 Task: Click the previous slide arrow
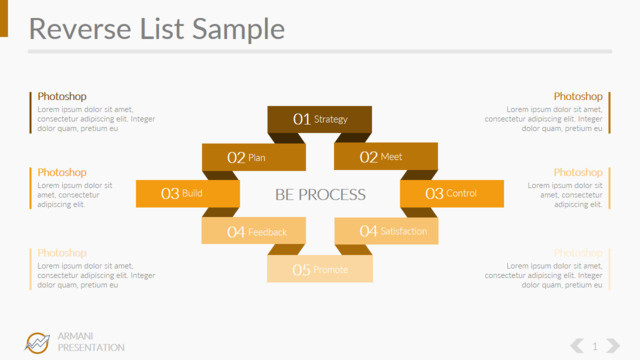577,346
